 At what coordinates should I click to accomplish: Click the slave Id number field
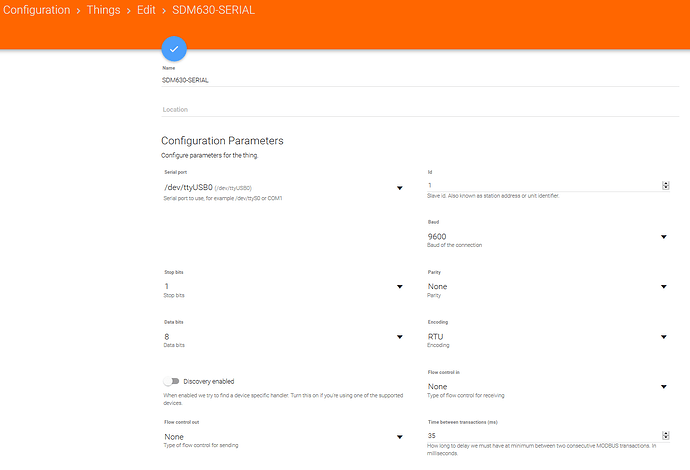540,185
